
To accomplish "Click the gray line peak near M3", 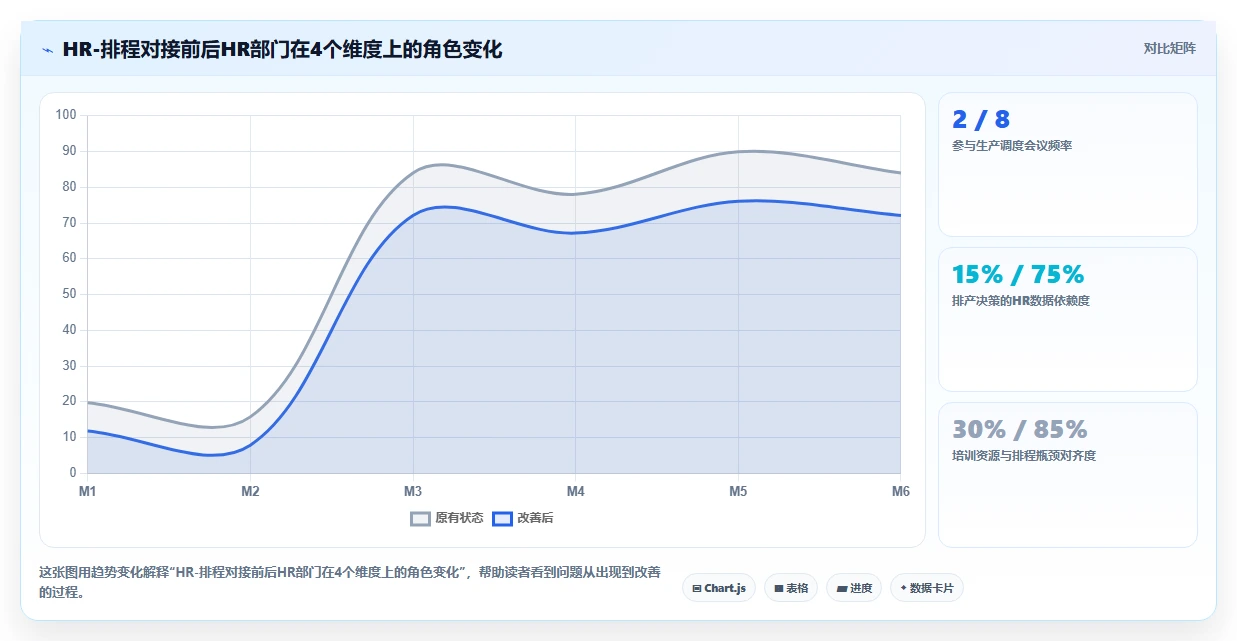I will (440, 164).
